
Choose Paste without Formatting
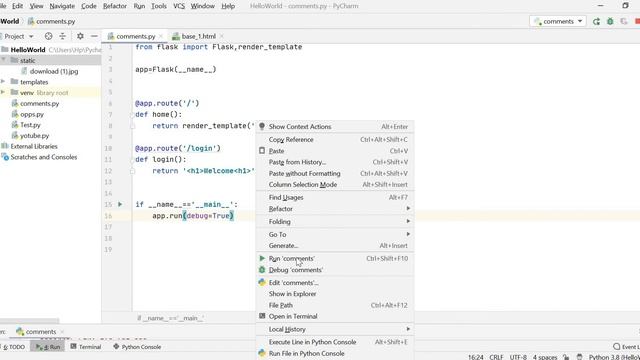tap(335, 173)
